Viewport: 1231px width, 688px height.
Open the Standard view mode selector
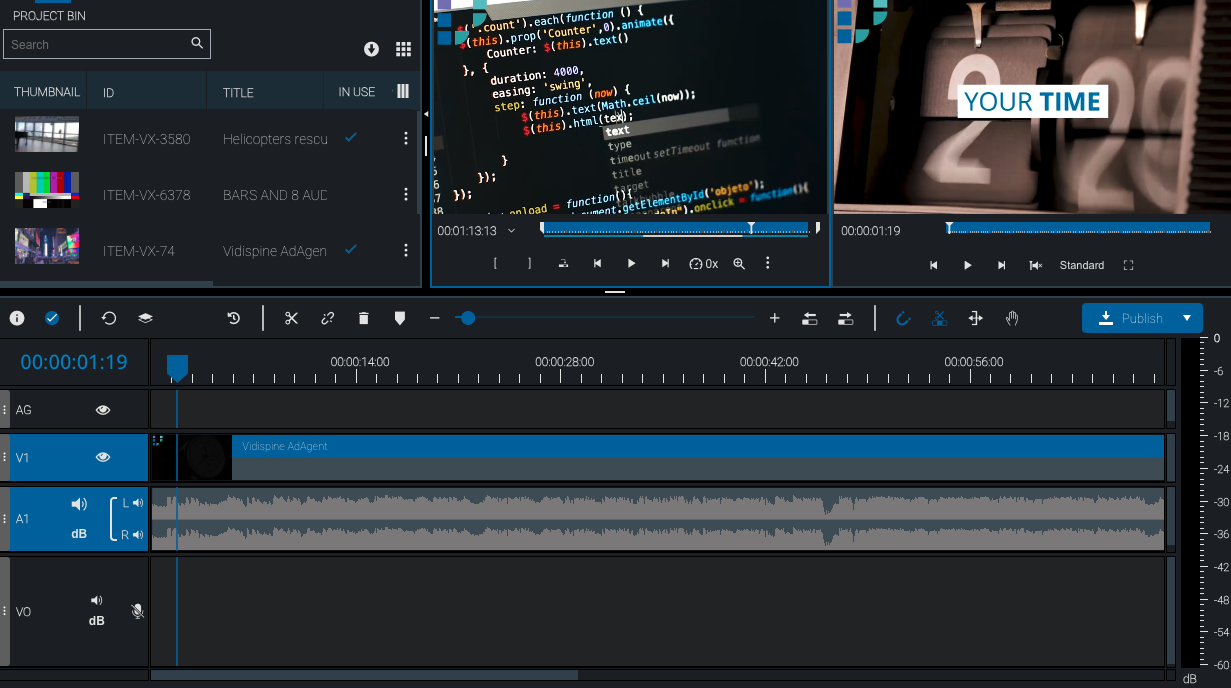(1081, 265)
